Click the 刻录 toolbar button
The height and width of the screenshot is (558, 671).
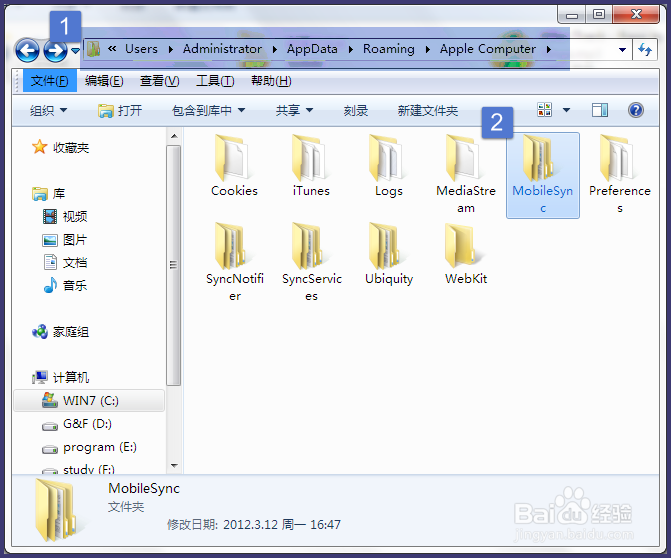click(356, 111)
